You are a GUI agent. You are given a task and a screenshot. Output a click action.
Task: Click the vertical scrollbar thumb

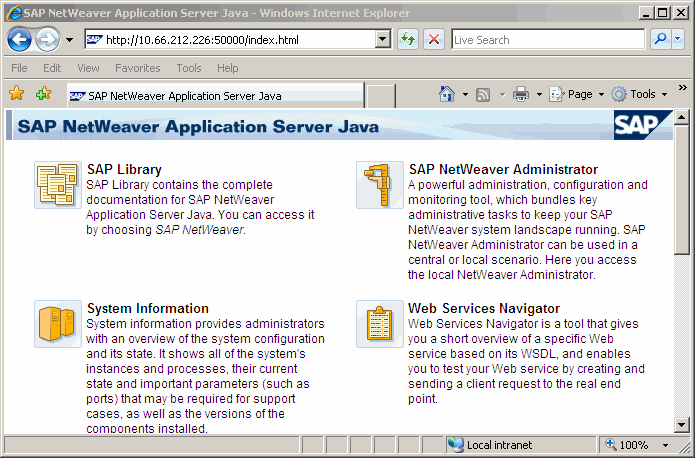tap(682, 190)
